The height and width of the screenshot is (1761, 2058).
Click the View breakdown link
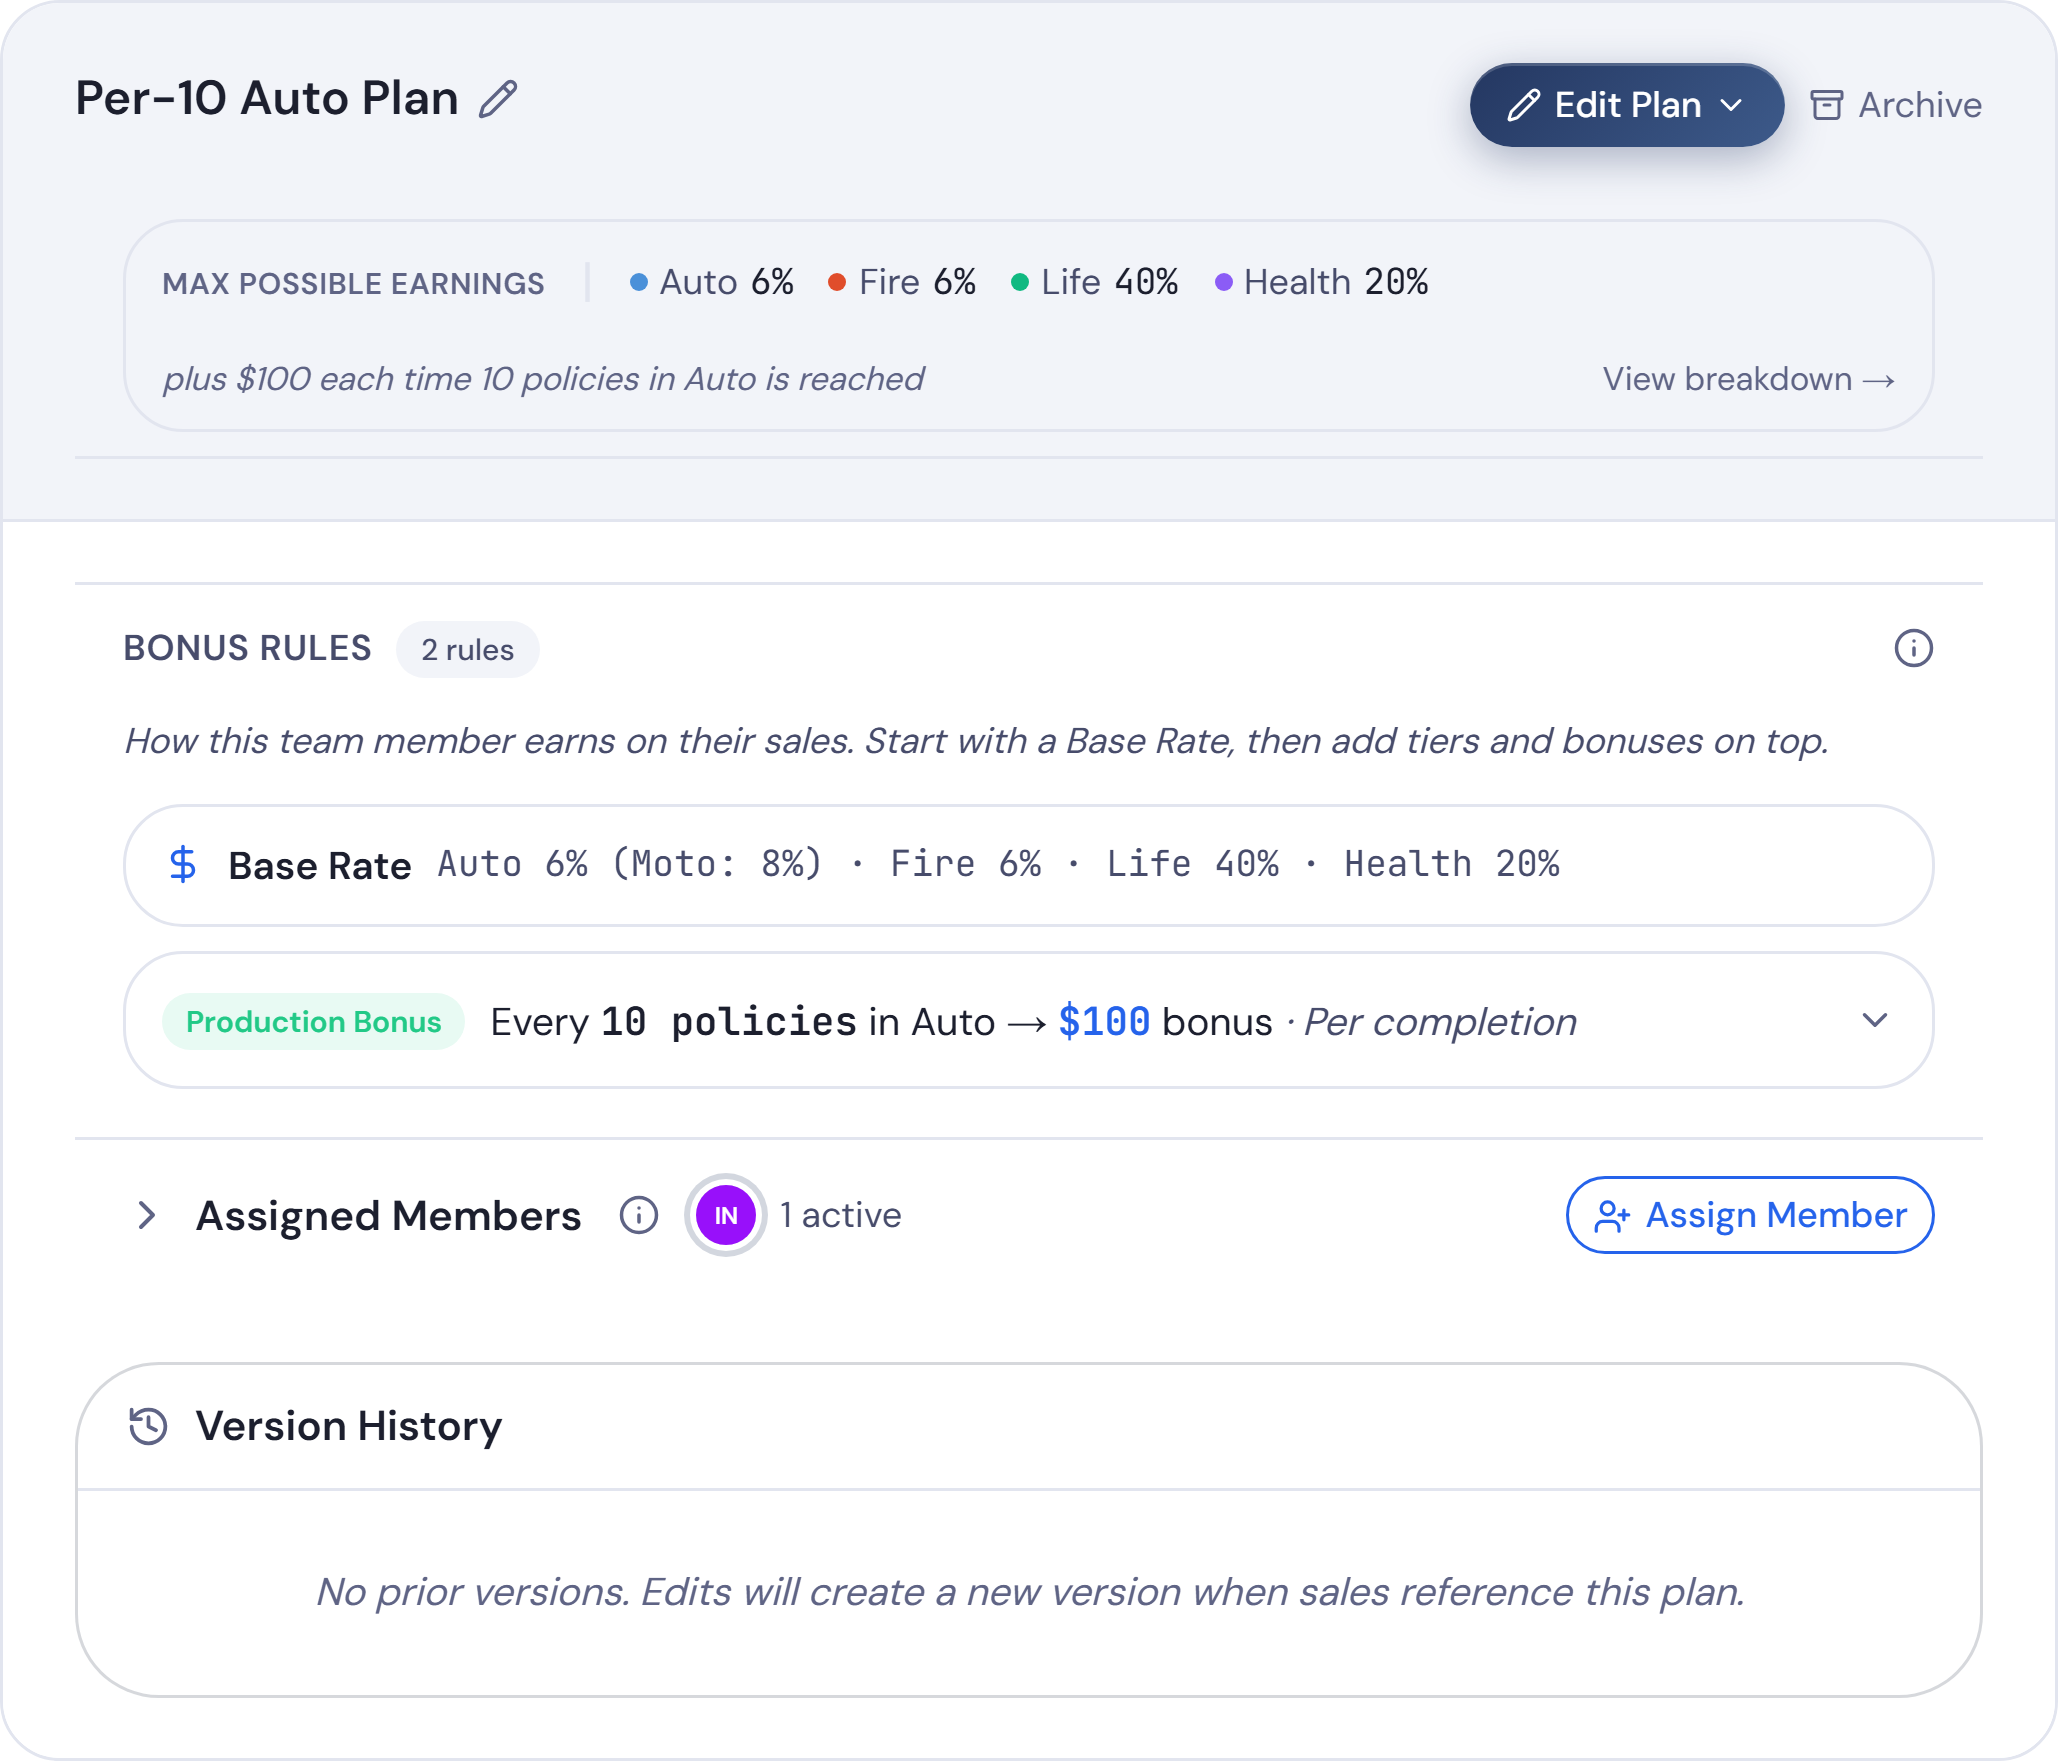[x=1748, y=379]
